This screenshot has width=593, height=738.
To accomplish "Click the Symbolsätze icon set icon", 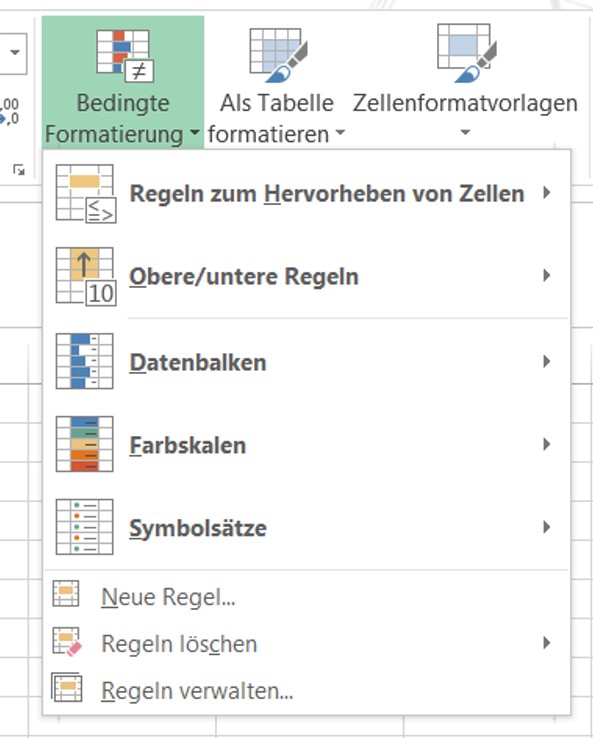I will tap(85, 527).
